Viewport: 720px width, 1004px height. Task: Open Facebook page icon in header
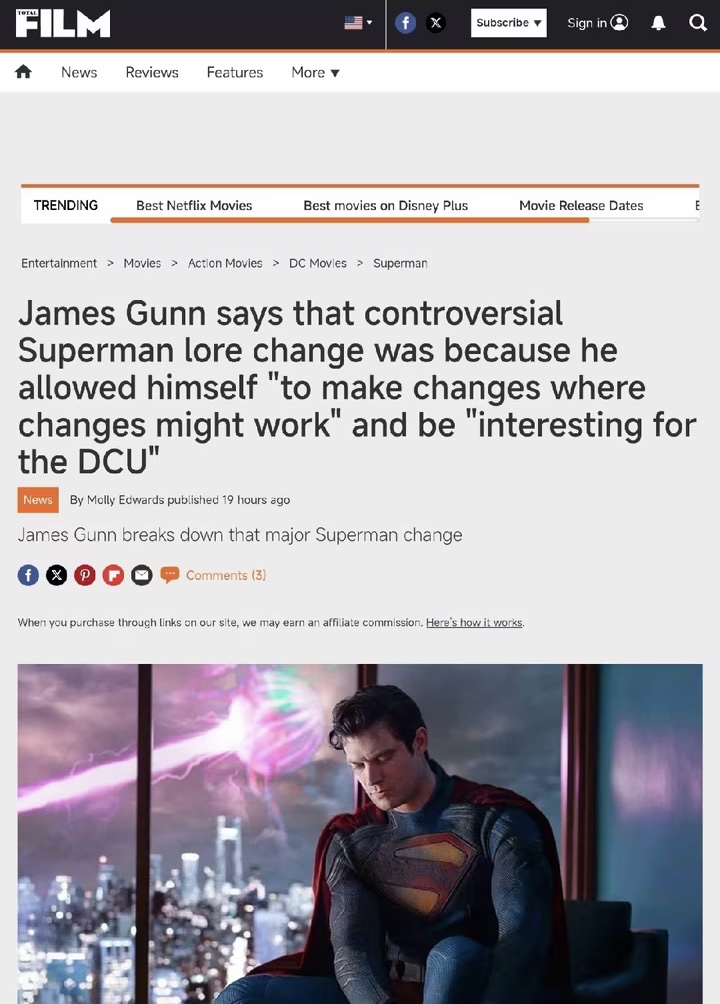point(405,23)
